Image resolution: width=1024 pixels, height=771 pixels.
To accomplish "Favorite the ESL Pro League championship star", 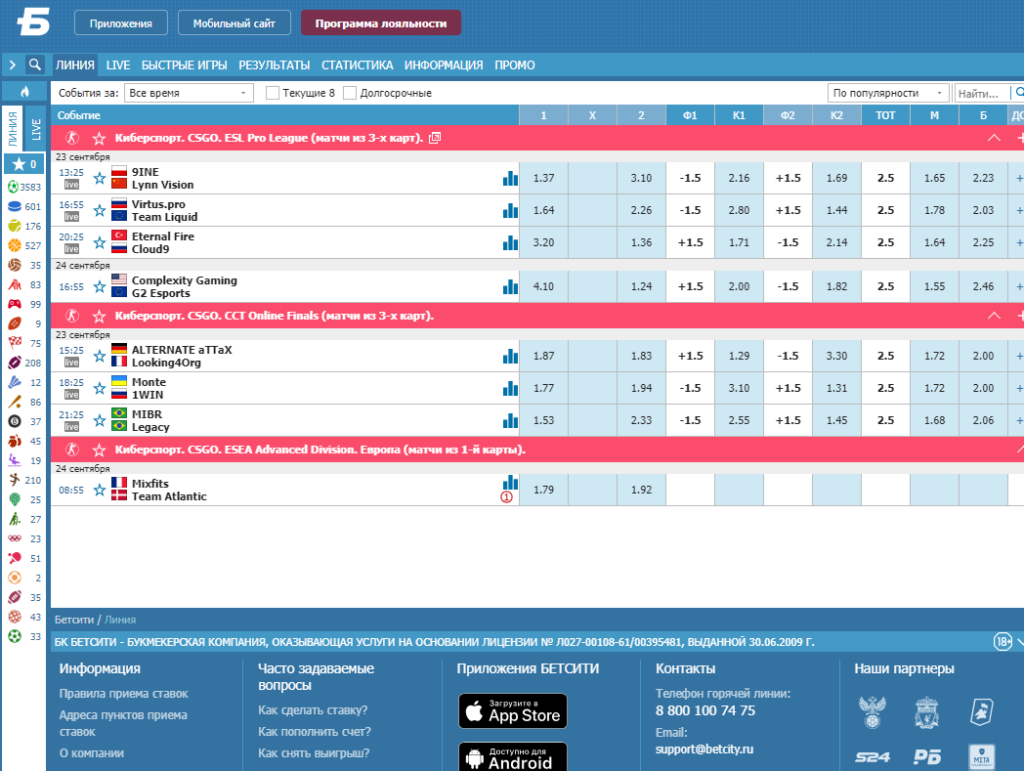I will point(99,138).
